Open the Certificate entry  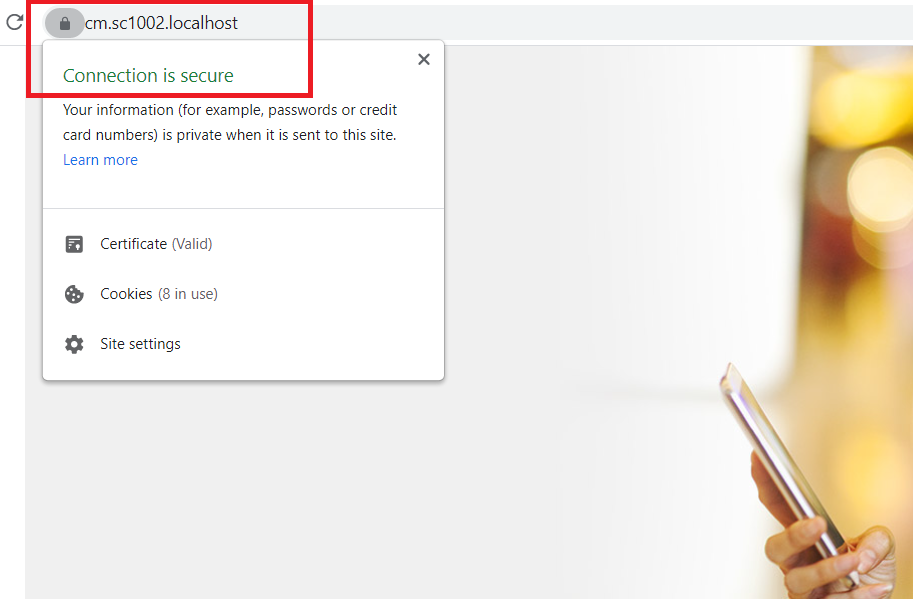(x=243, y=244)
